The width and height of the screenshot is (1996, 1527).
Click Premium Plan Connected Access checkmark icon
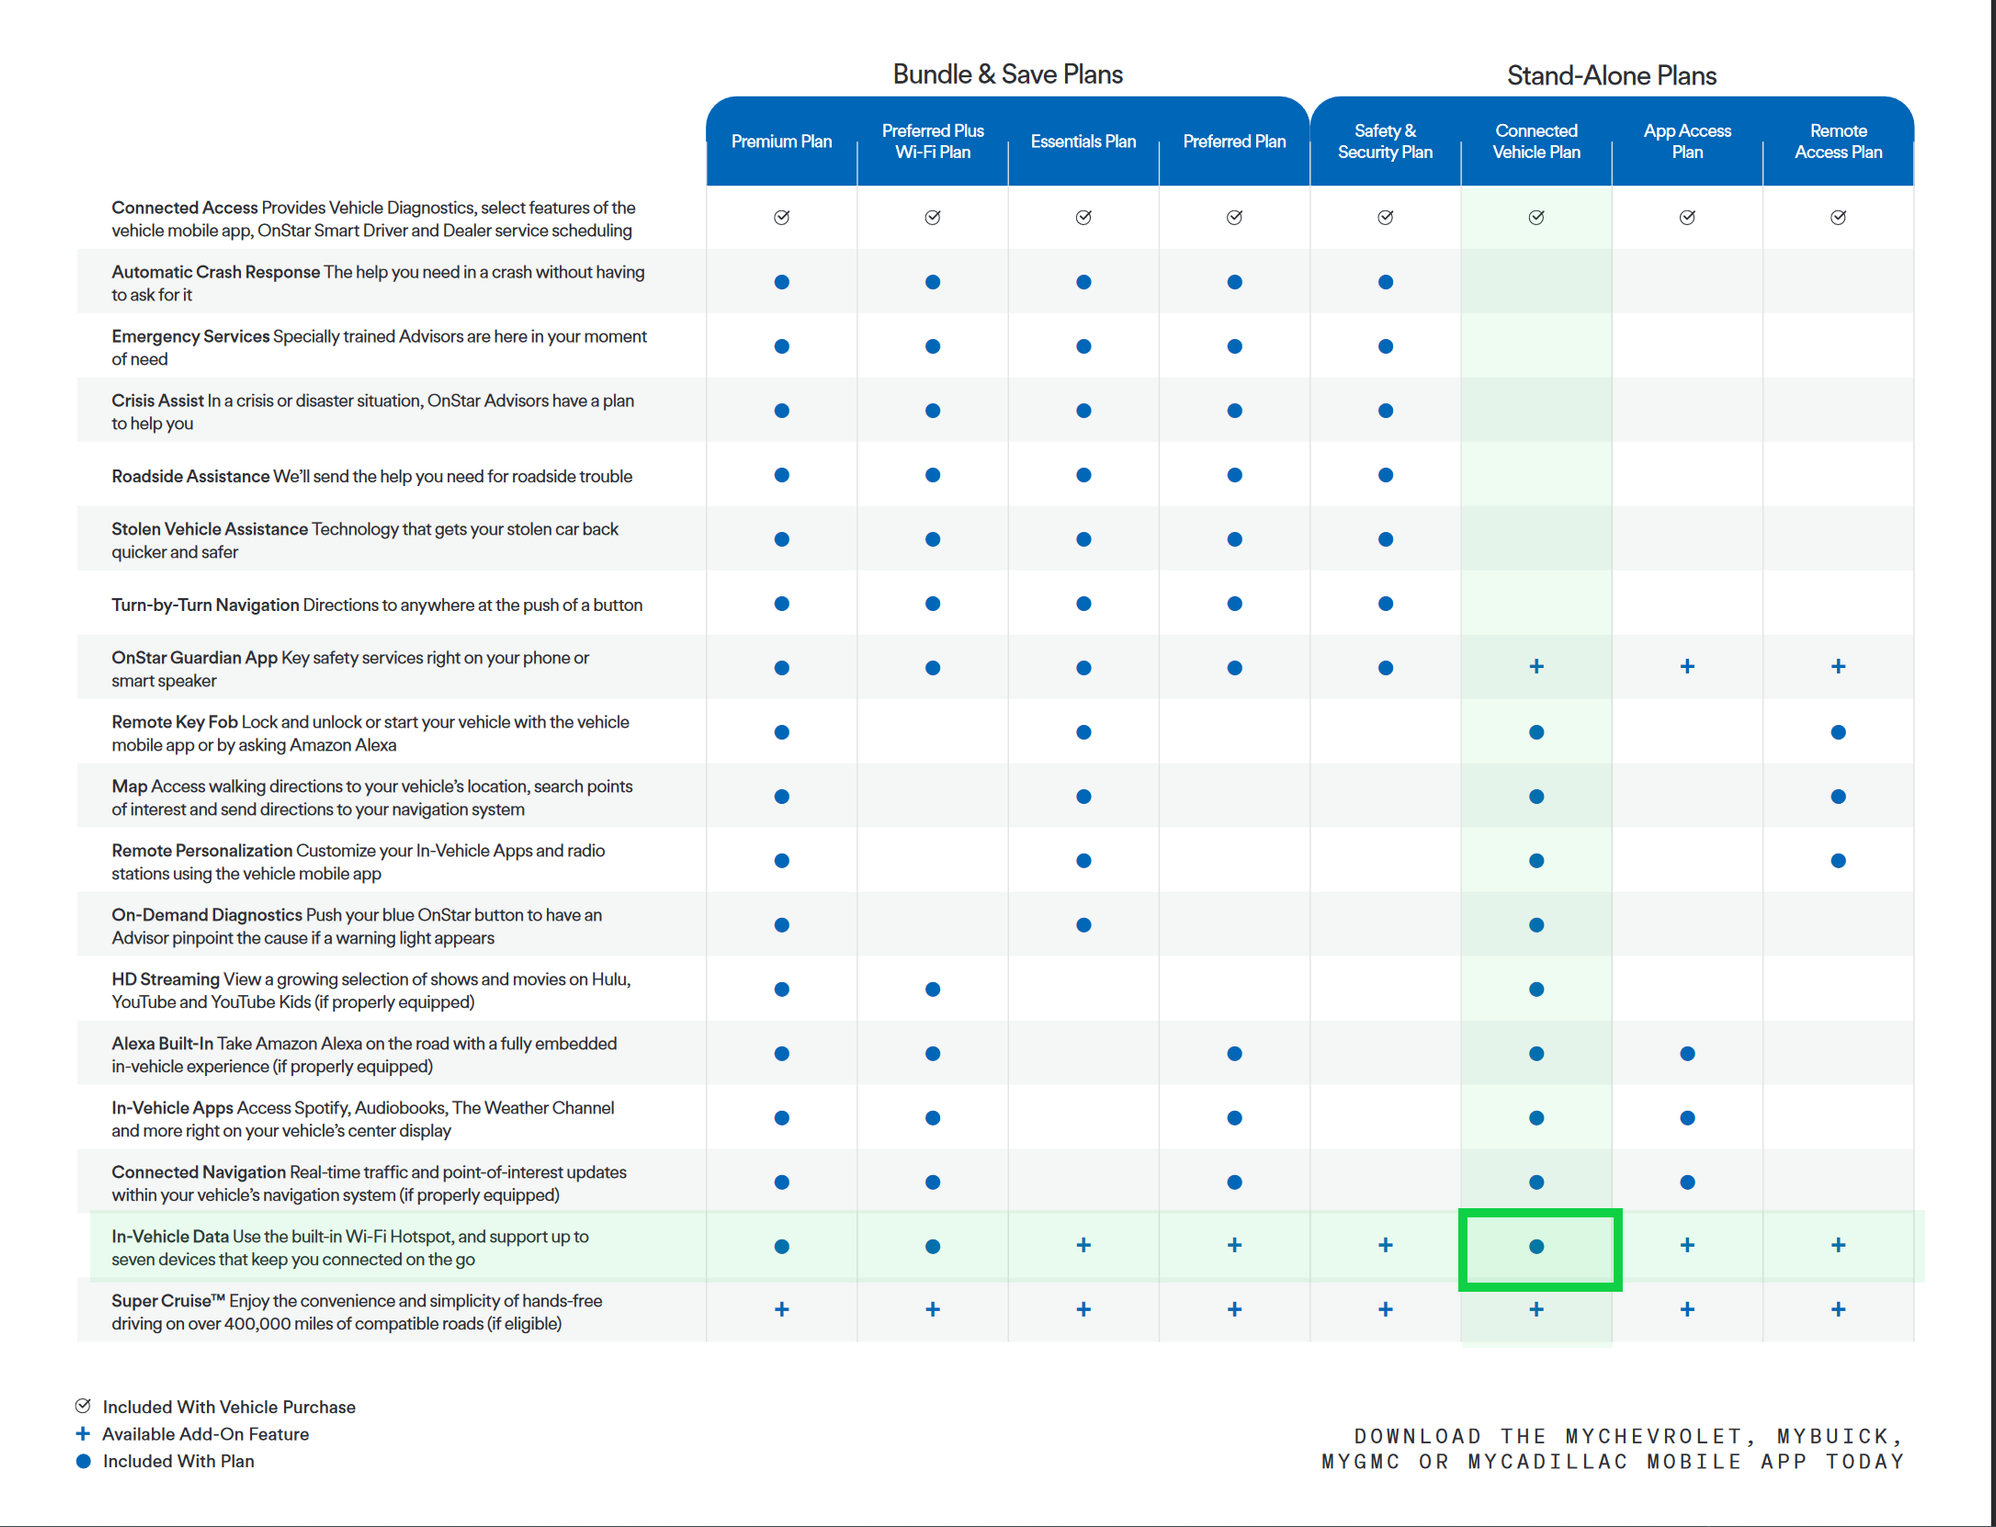(782, 217)
